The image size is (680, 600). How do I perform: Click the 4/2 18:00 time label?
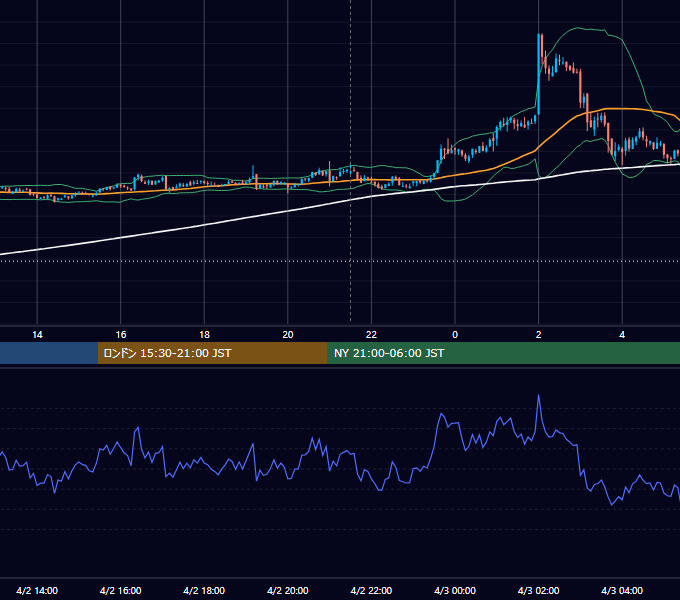[204, 590]
